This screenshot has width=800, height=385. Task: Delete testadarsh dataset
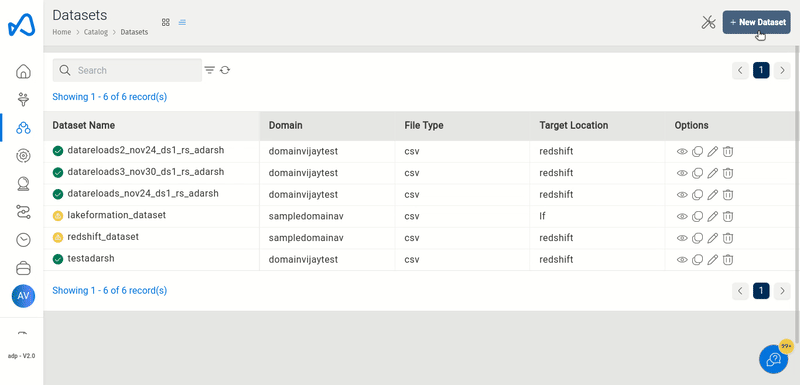pos(729,260)
